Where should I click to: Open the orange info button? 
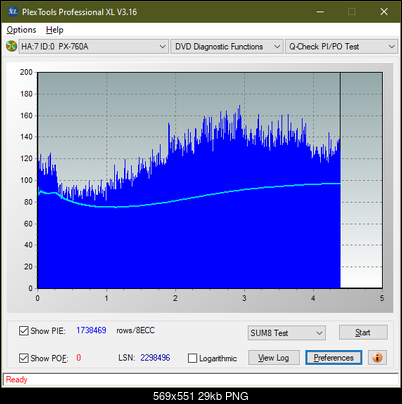pyautogui.click(x=377, y=358)
